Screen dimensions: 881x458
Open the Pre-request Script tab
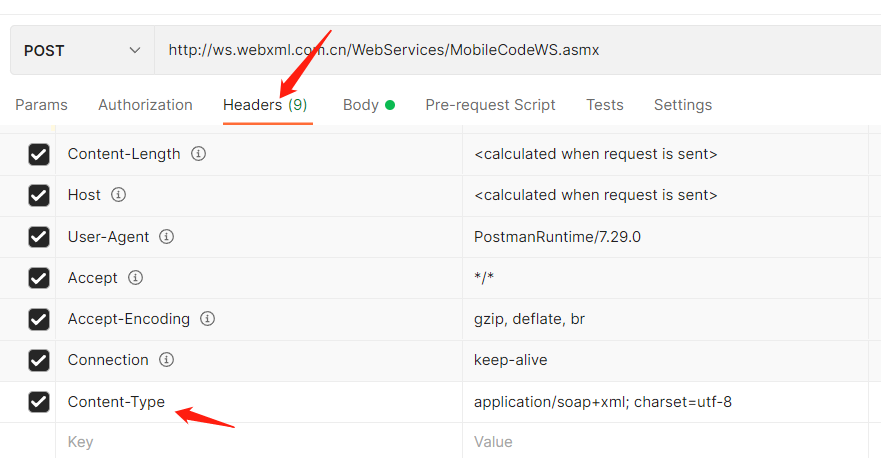[x=490, y=105]
